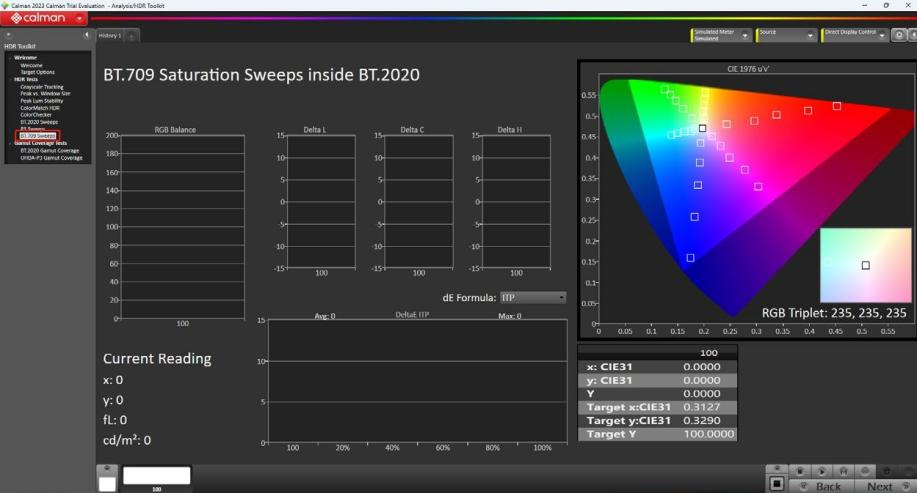Click the trash icon in the bottom toolbar
Screen dimensions: 917x493
click(799, 471)
